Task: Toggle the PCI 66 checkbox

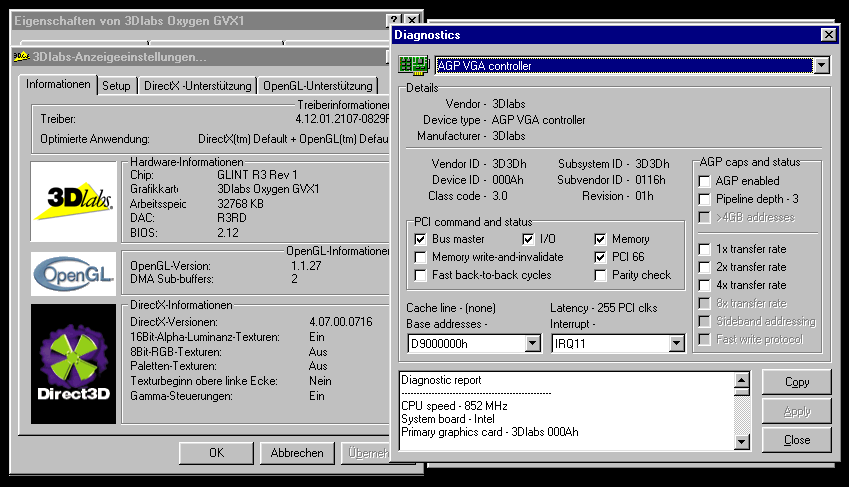Action: point(600,257)
